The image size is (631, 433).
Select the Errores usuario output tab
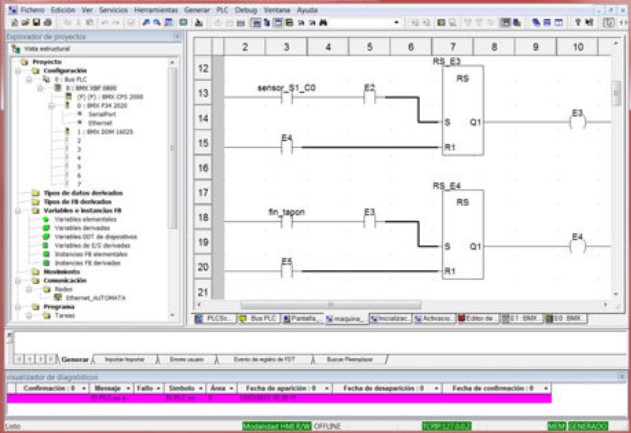(x=186, y=359)
